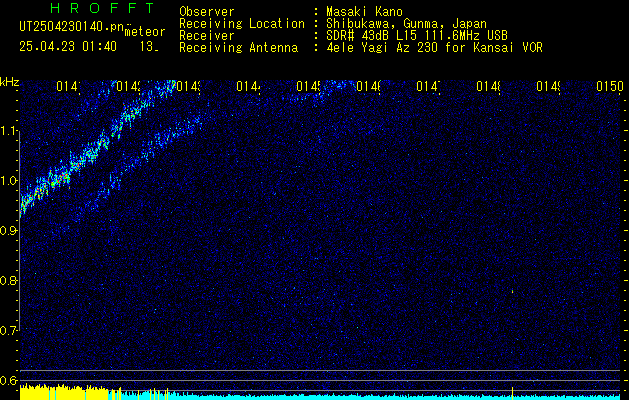629x400 pixels.
Task: Click the 0141 time axis marker
Action: [x=69, y=86]
